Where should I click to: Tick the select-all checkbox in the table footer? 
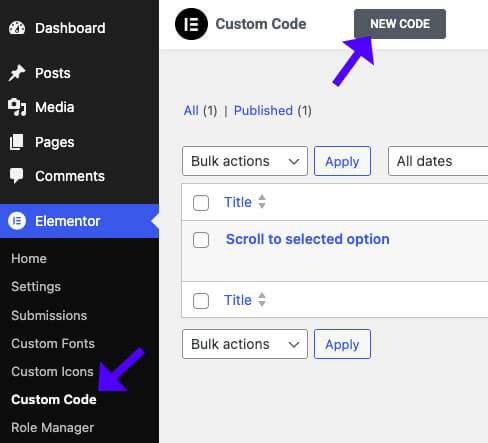click(201, 301)
